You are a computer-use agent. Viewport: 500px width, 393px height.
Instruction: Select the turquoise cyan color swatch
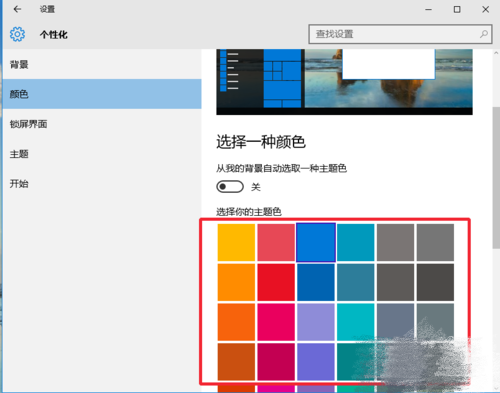tap(356, 322)
